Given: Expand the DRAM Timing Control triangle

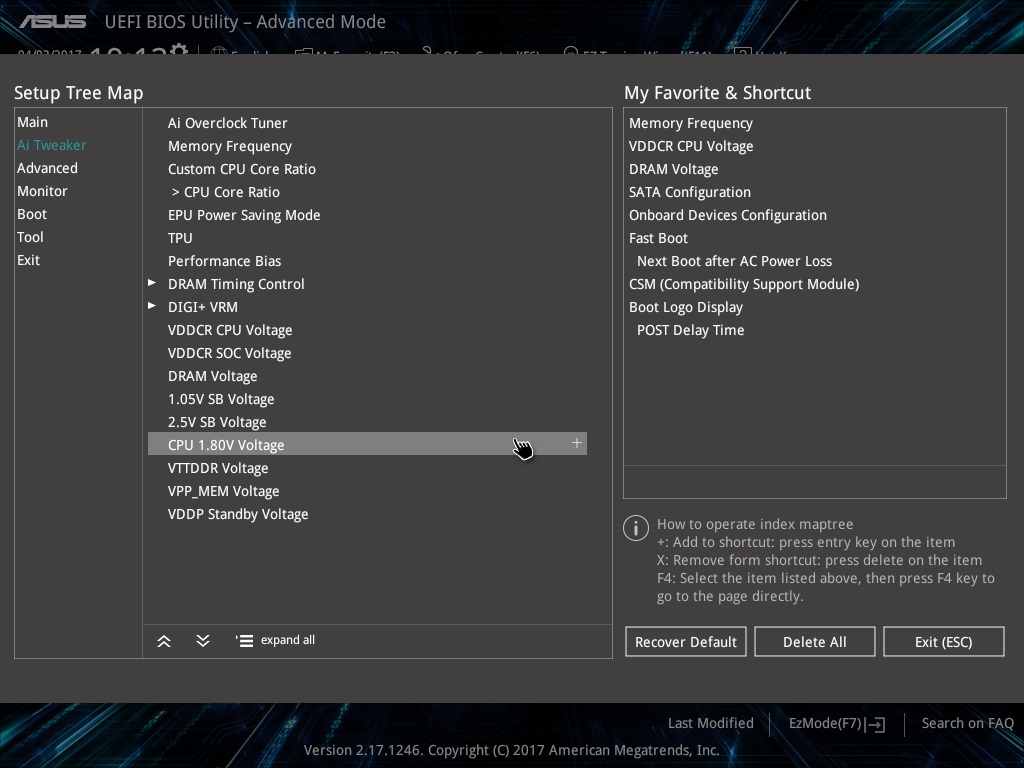Looking at the screenshot, I should 152,283.
